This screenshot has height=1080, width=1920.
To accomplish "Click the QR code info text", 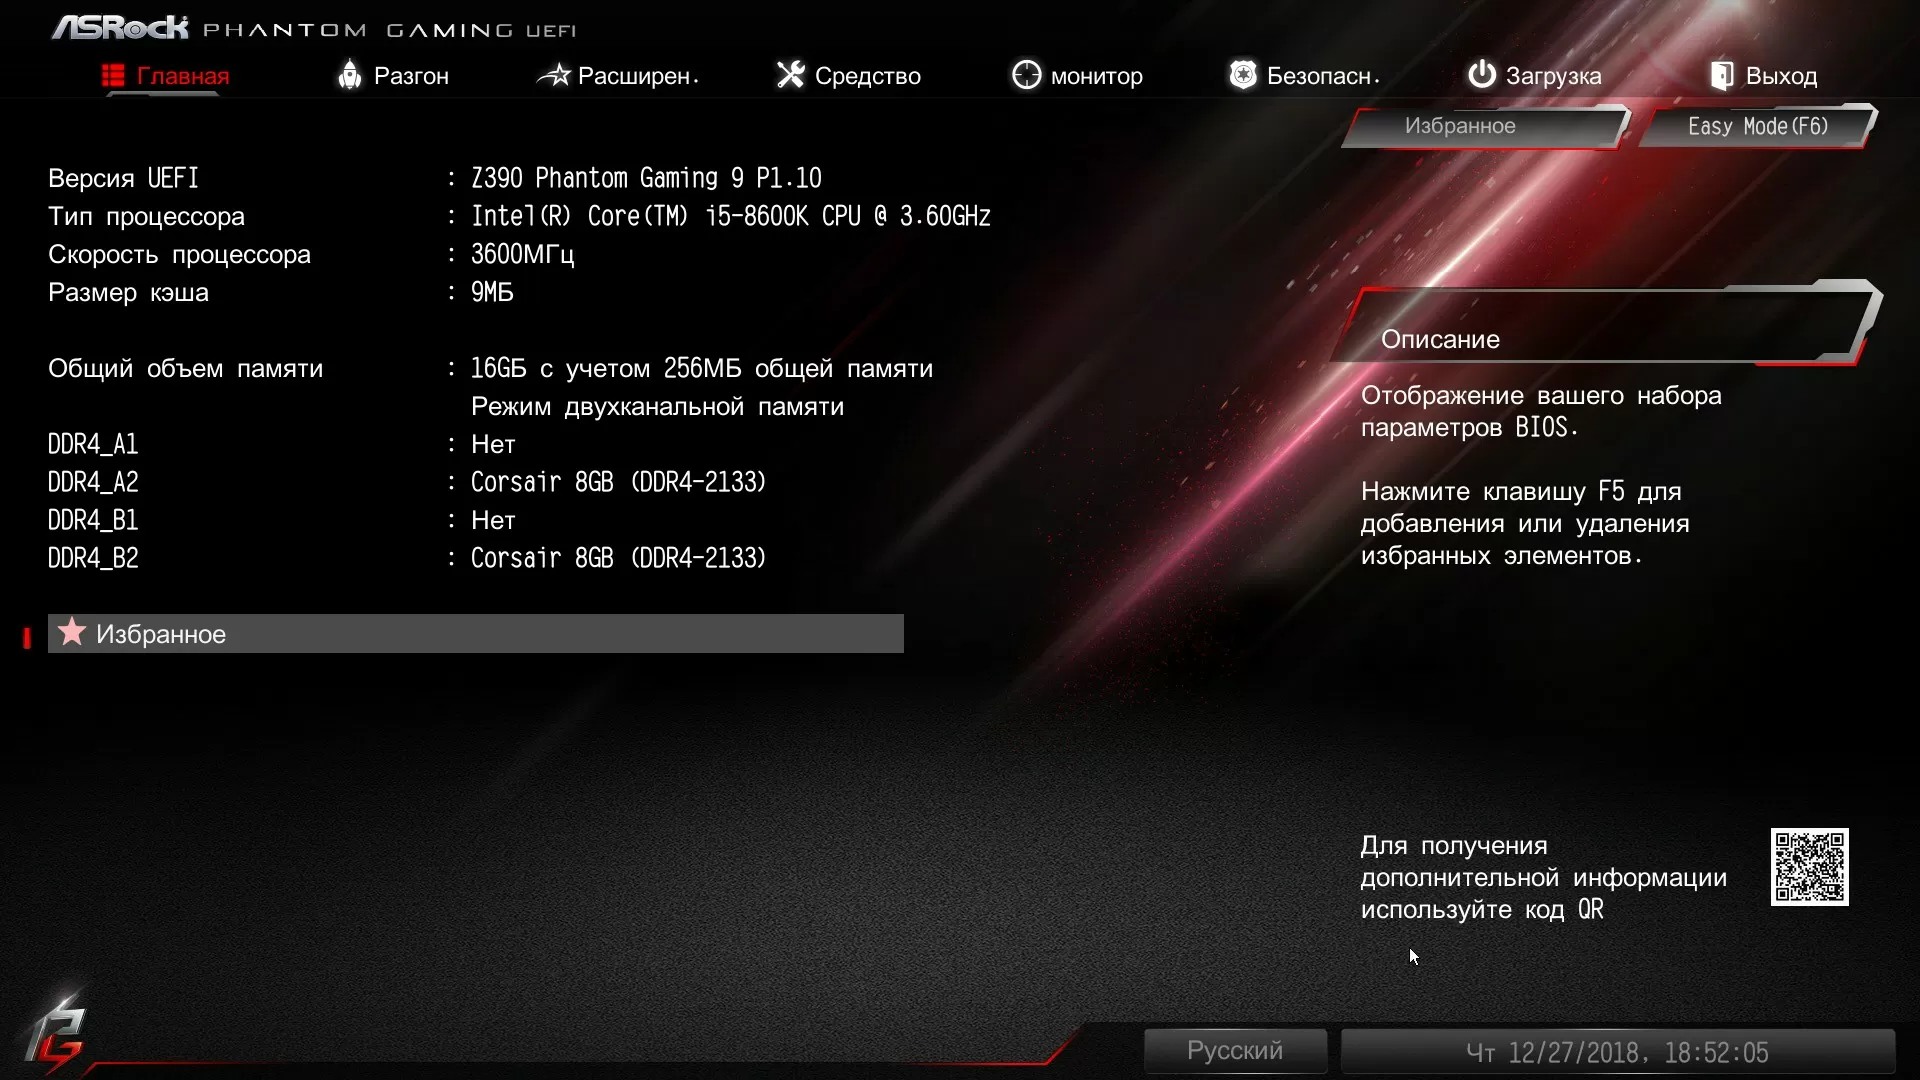I will click(1543, 878).
